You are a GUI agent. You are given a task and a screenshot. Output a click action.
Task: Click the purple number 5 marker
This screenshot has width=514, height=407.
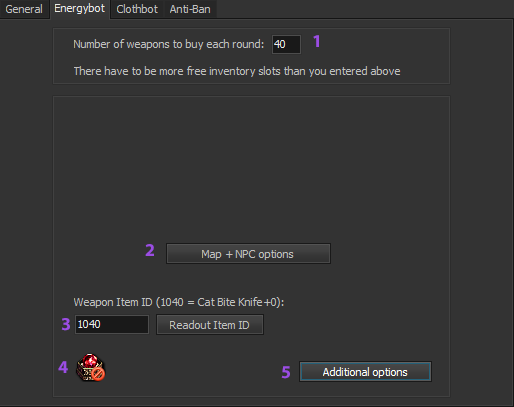click(286, 372)
